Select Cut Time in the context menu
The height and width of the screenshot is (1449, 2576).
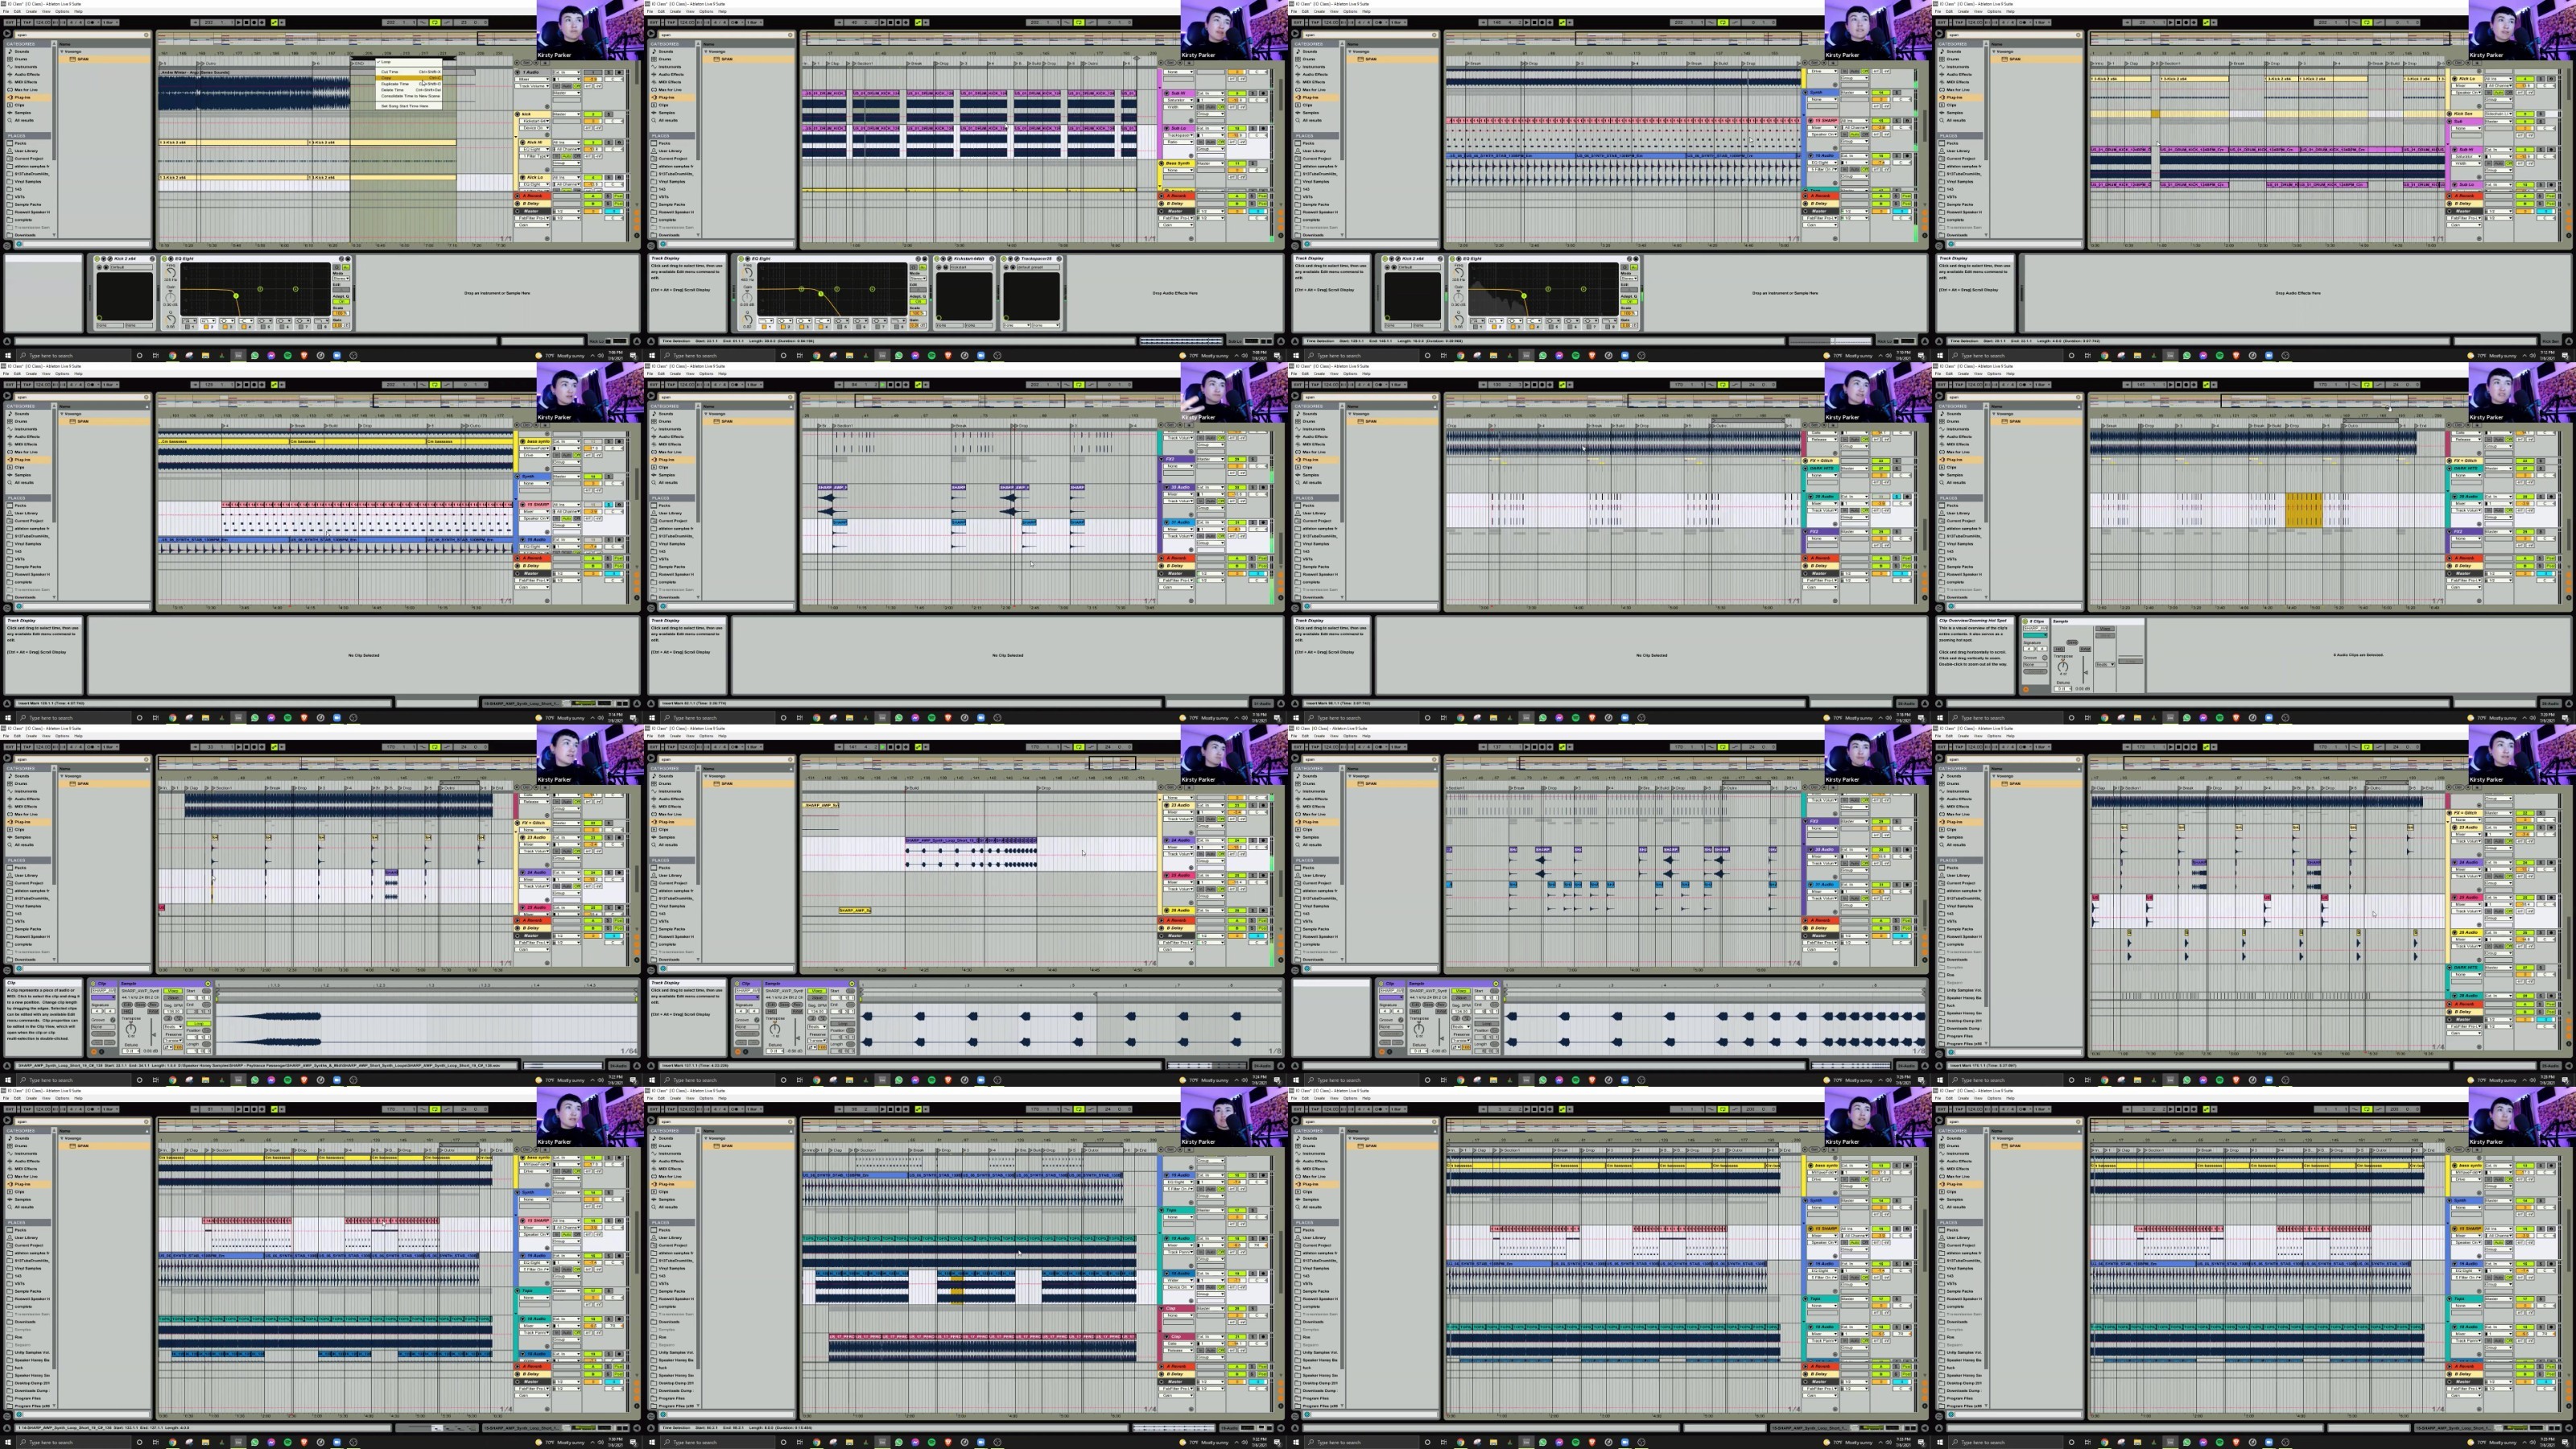click(x=409, y=72)
